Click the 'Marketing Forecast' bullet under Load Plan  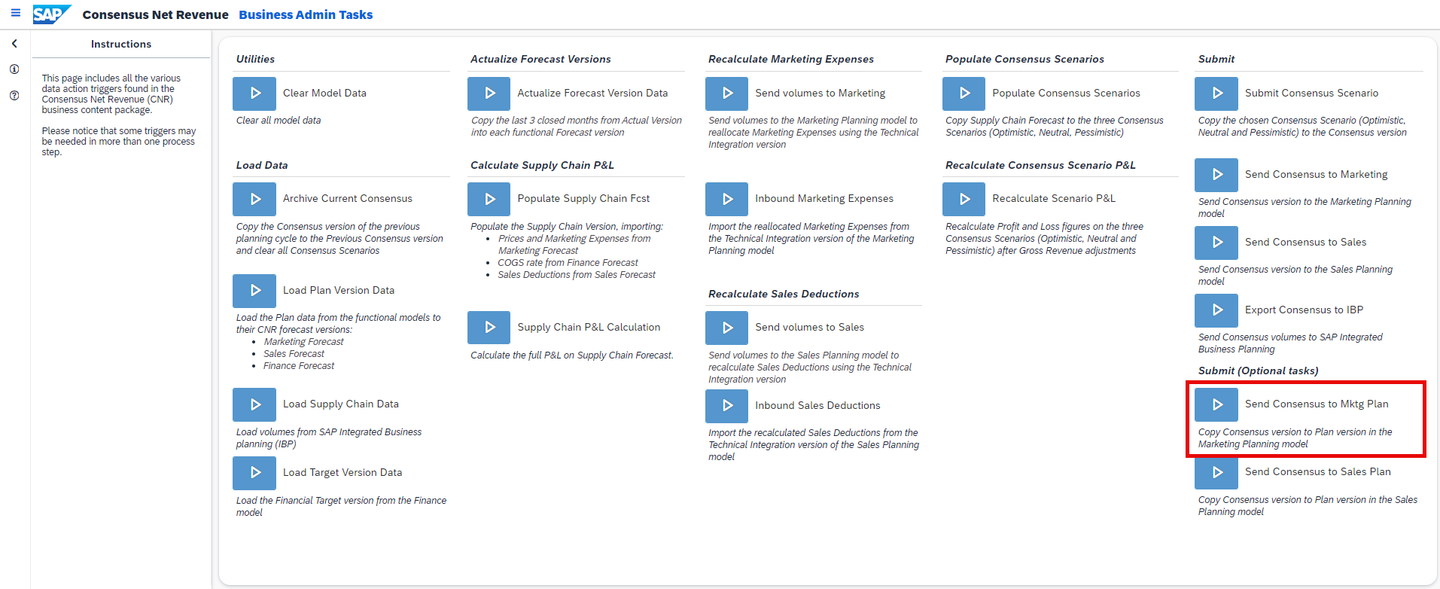304,342
